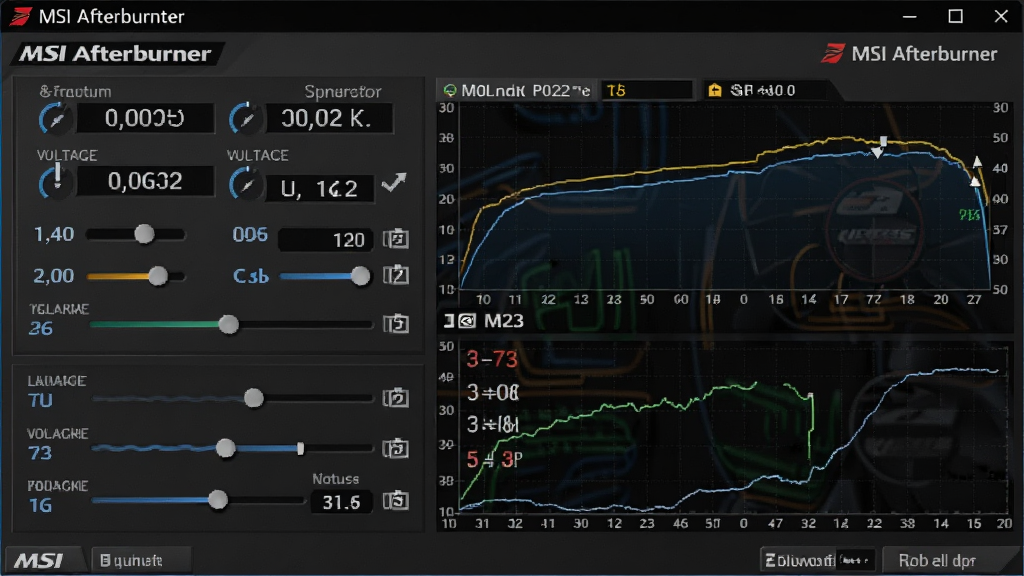Click the MSI logo at bottom left
This screenshot has width=1024, height=576.
[x=39, y=560]
